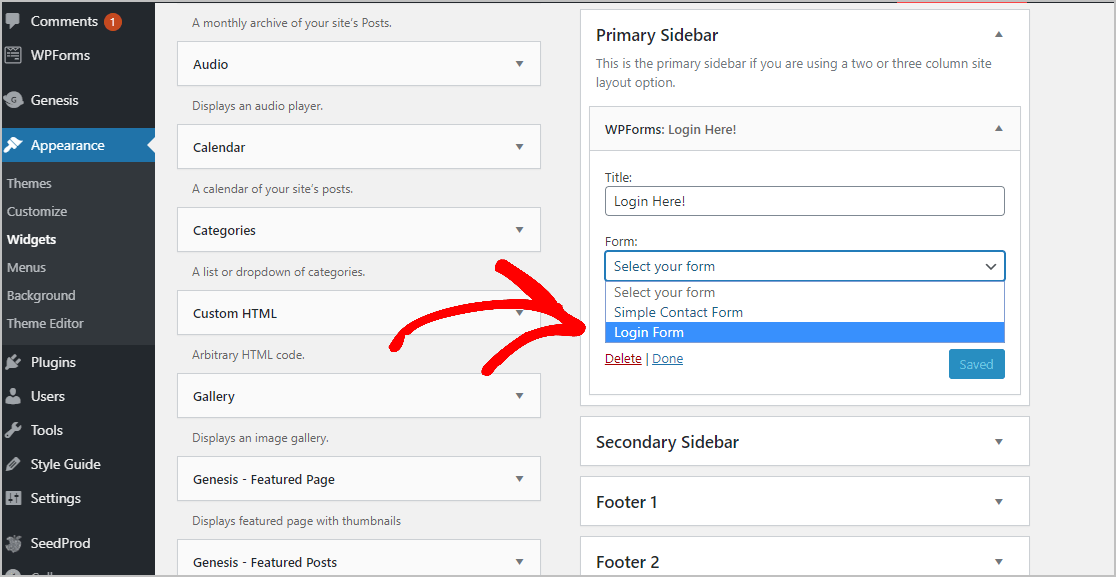Open the Select your form dropdown
1116x577 pixels.
coord(804,266)
